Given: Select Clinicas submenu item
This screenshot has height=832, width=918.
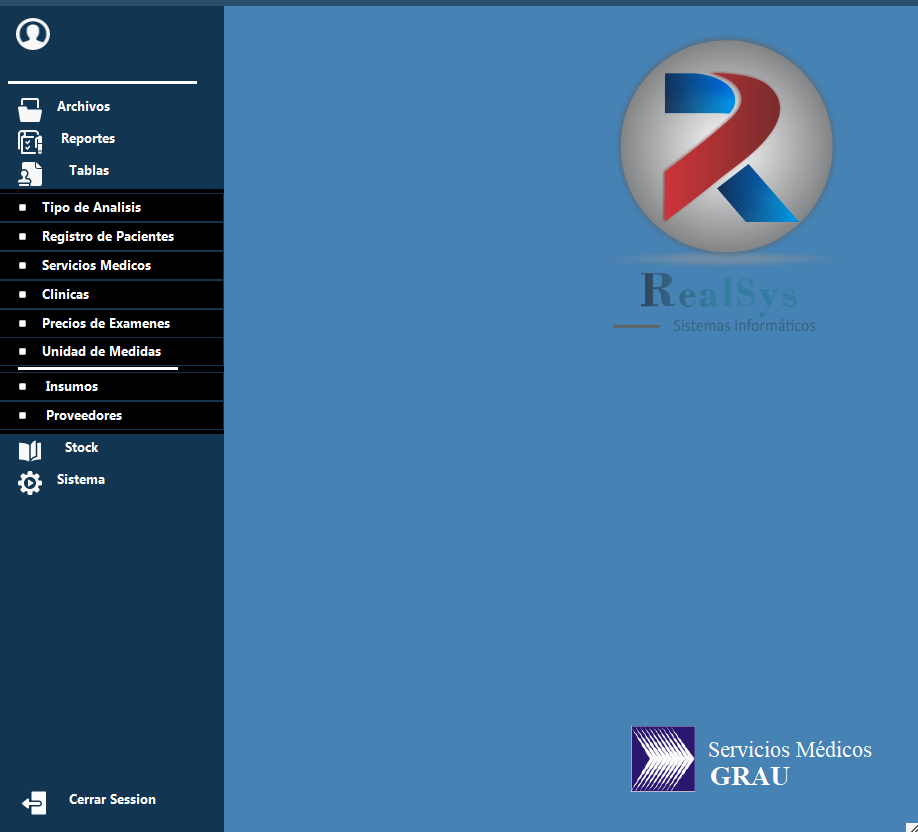Looking at the screenshot, I should pyautogui.click(x=111, y=295).
